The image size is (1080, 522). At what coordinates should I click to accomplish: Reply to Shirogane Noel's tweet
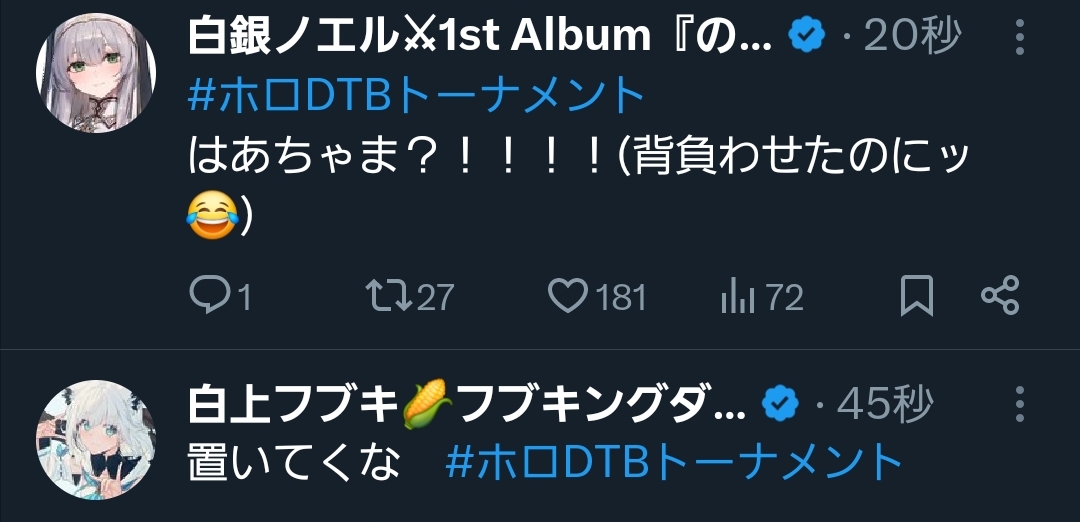[x=218, y=297]
